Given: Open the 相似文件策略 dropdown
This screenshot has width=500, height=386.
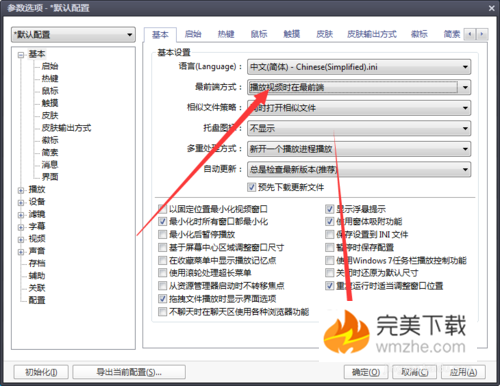Looking at the screenshot, I should [359, 108].
